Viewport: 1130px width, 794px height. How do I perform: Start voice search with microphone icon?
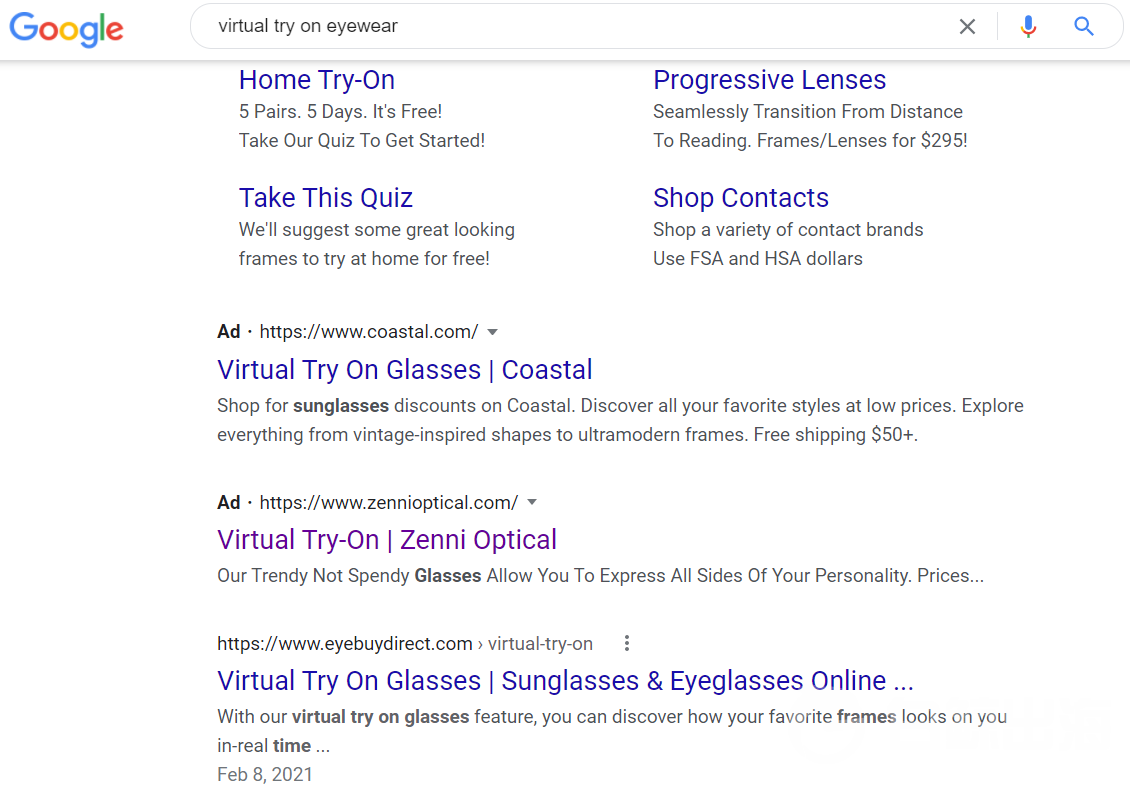(1028, 27)
